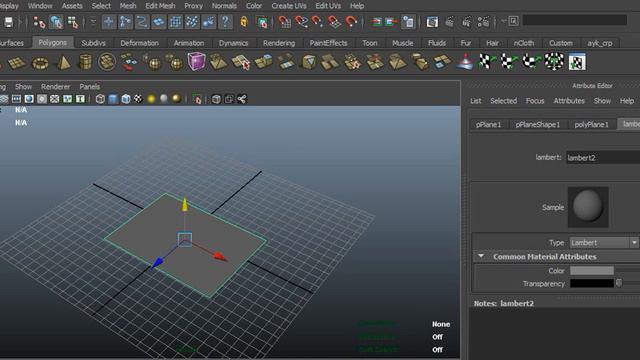The image size is (640, 360).
Task: Open the Mesh menu
Action: tap(128, 6)
